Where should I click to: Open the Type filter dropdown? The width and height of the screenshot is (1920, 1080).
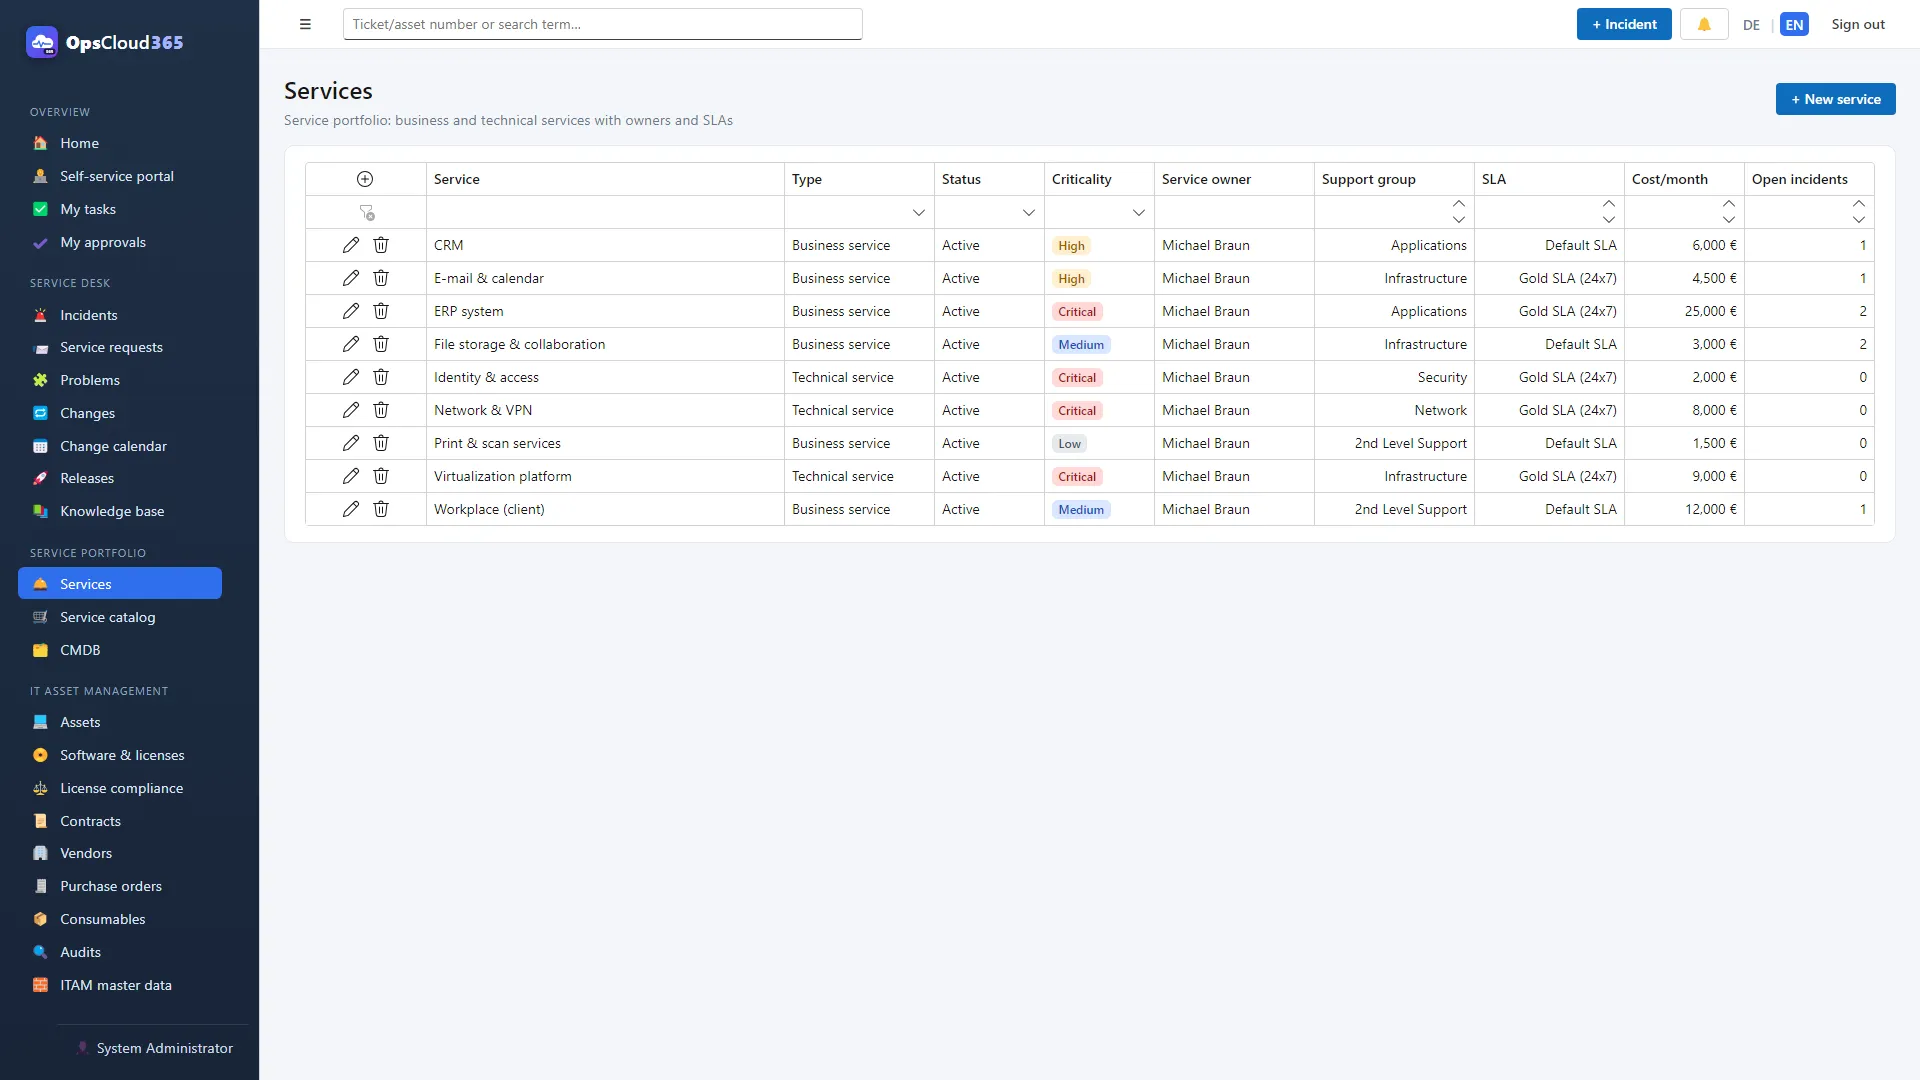[x=918, y=212]
